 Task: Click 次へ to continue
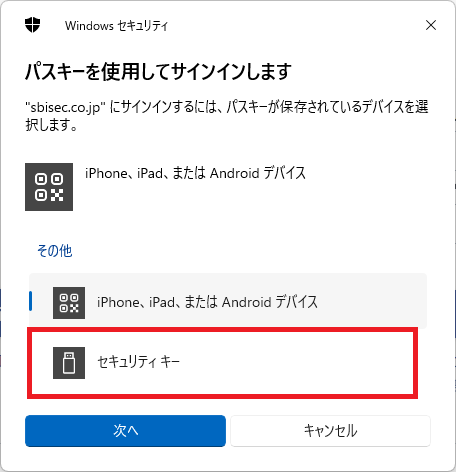(x=125, y=431)
